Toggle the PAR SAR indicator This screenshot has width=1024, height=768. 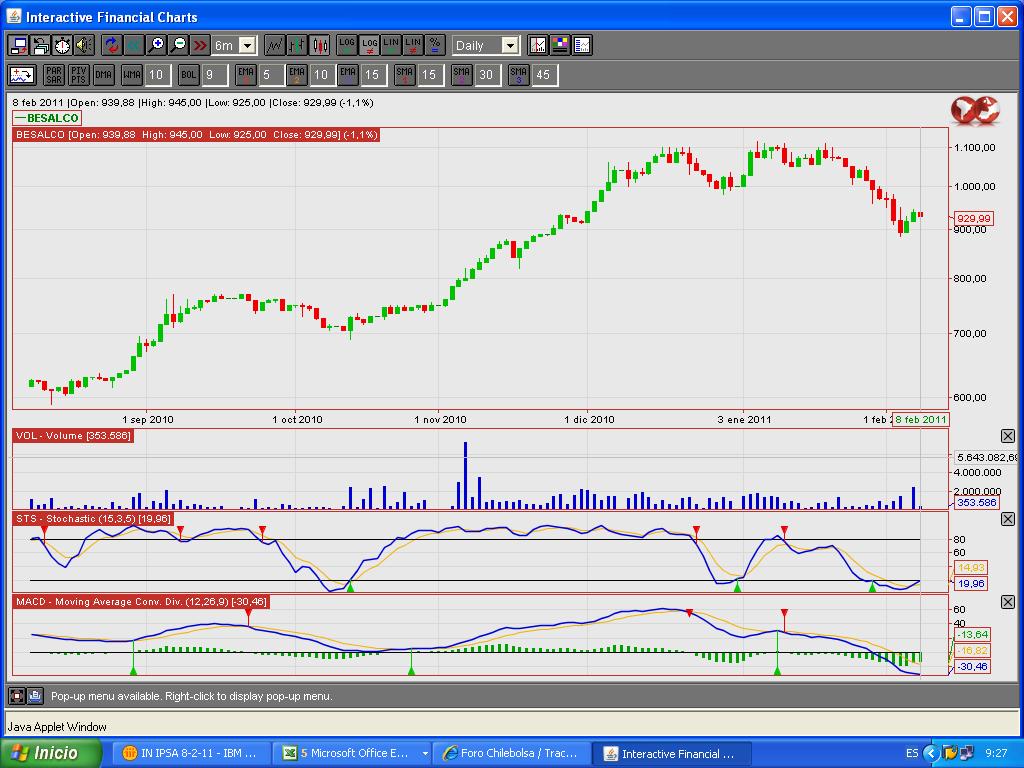[x=54, y=75]
